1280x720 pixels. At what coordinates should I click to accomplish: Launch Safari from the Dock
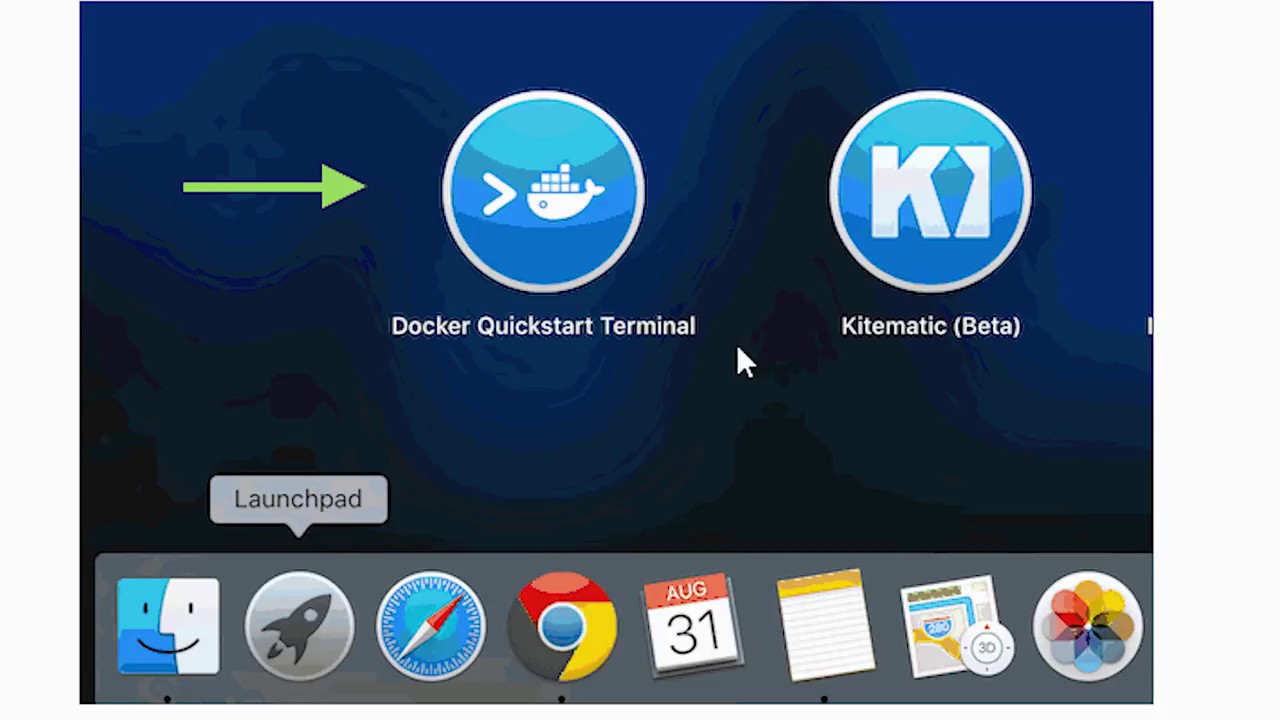pyautogui.click(x=431, y=627)
